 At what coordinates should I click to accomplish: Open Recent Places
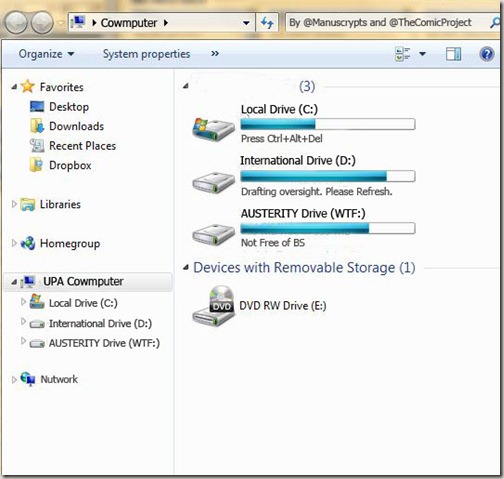point(82,146)
